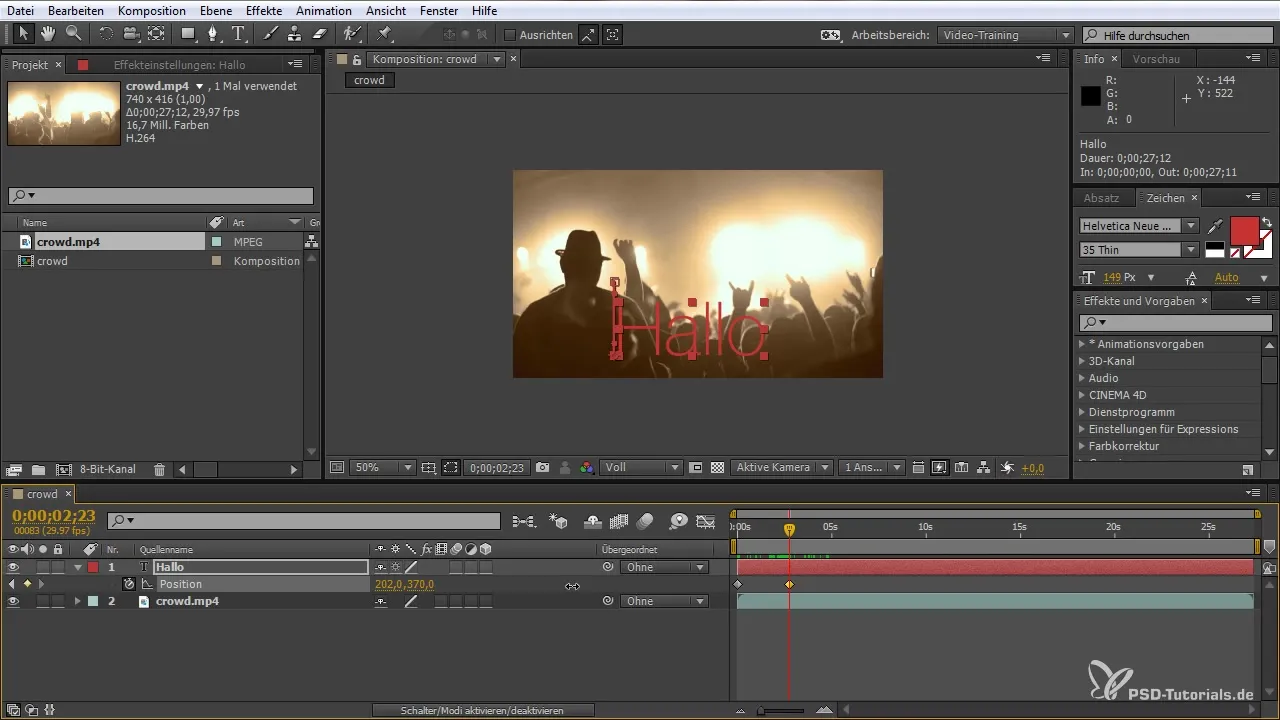Toggle motion blur enable icon in timeline
Image resolution: width=1280 pixels, height=720 pixels.
click(x=645, y=521)
